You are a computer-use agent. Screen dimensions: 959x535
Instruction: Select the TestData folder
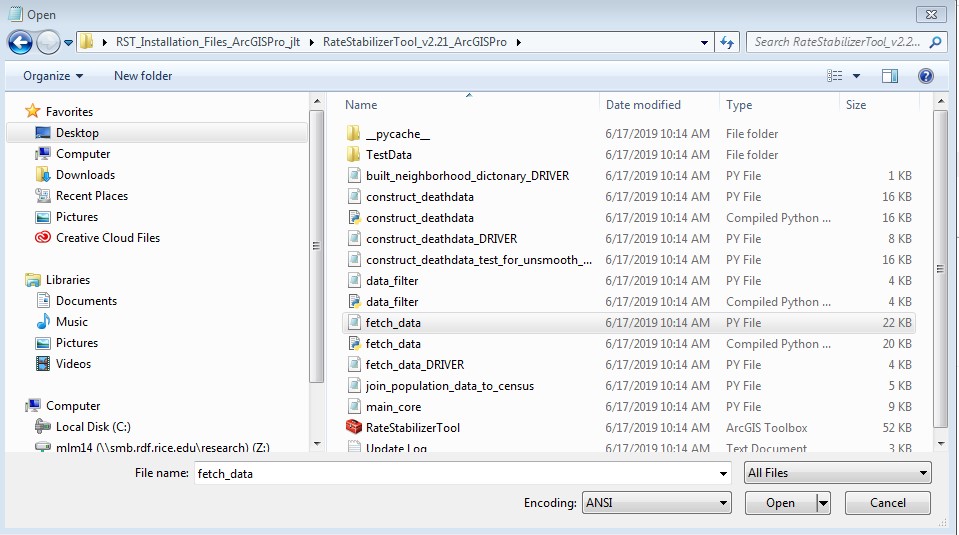click(388, 155)
